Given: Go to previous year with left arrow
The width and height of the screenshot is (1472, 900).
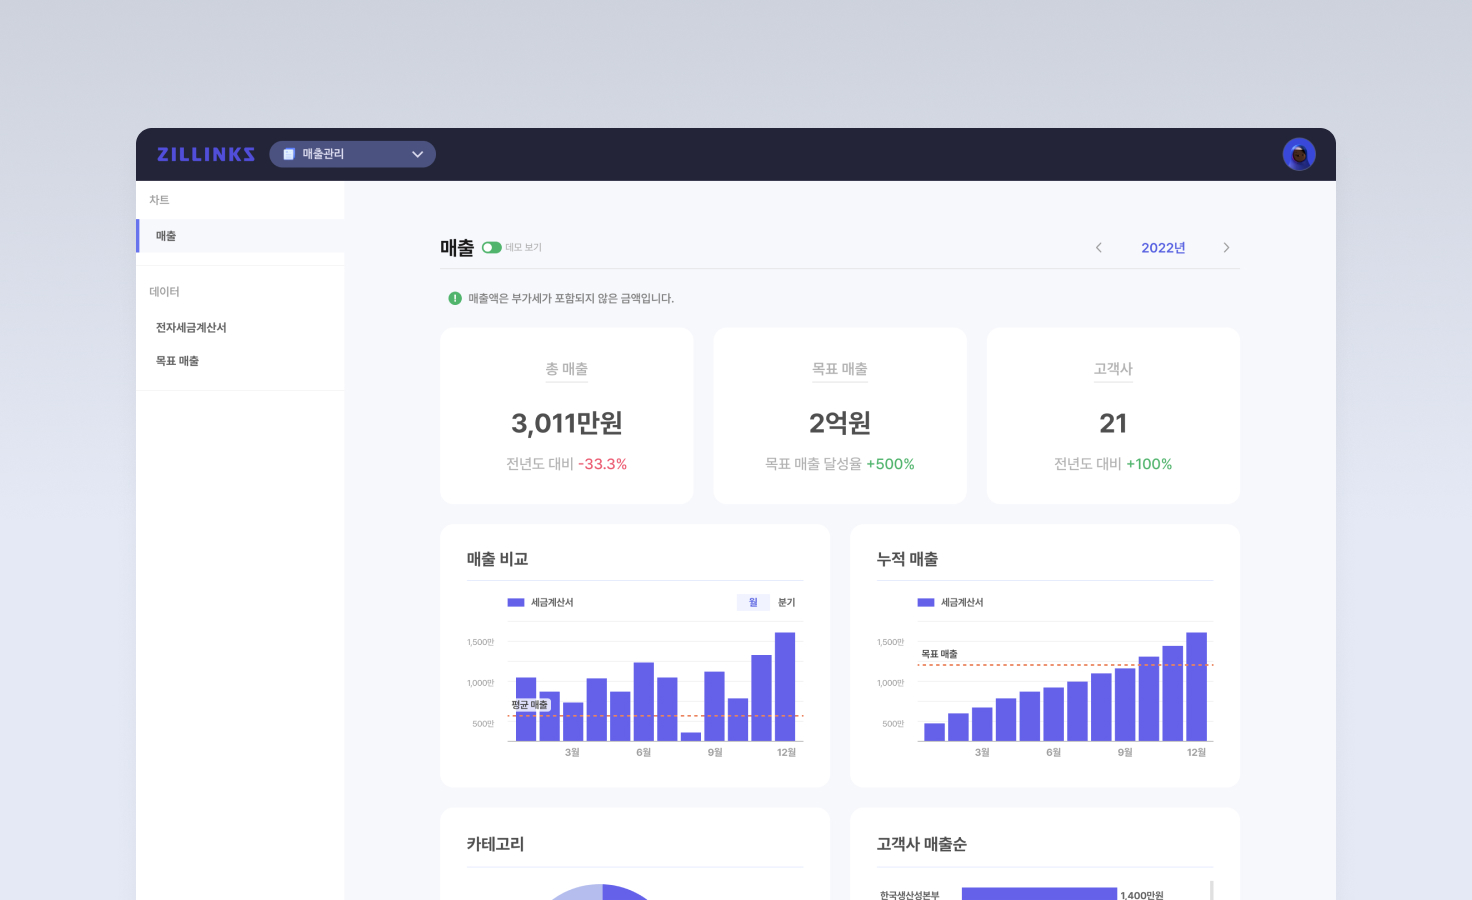Looking at the screenshot, I should [1098, 248].
